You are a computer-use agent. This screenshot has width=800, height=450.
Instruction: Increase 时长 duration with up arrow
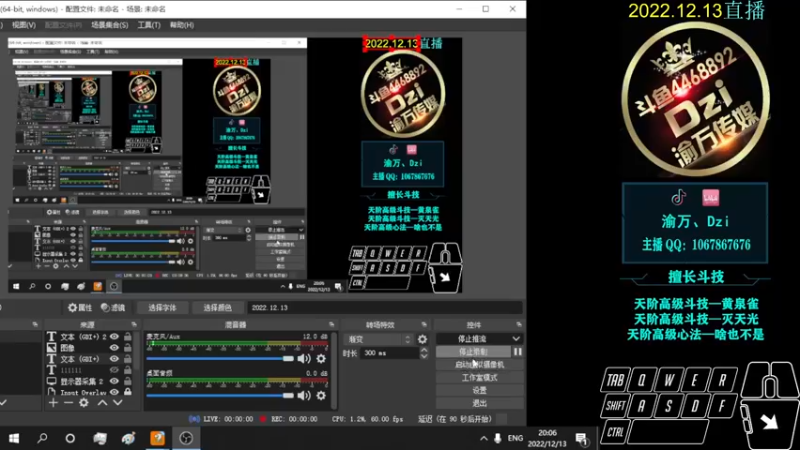[x=424, y=350]
